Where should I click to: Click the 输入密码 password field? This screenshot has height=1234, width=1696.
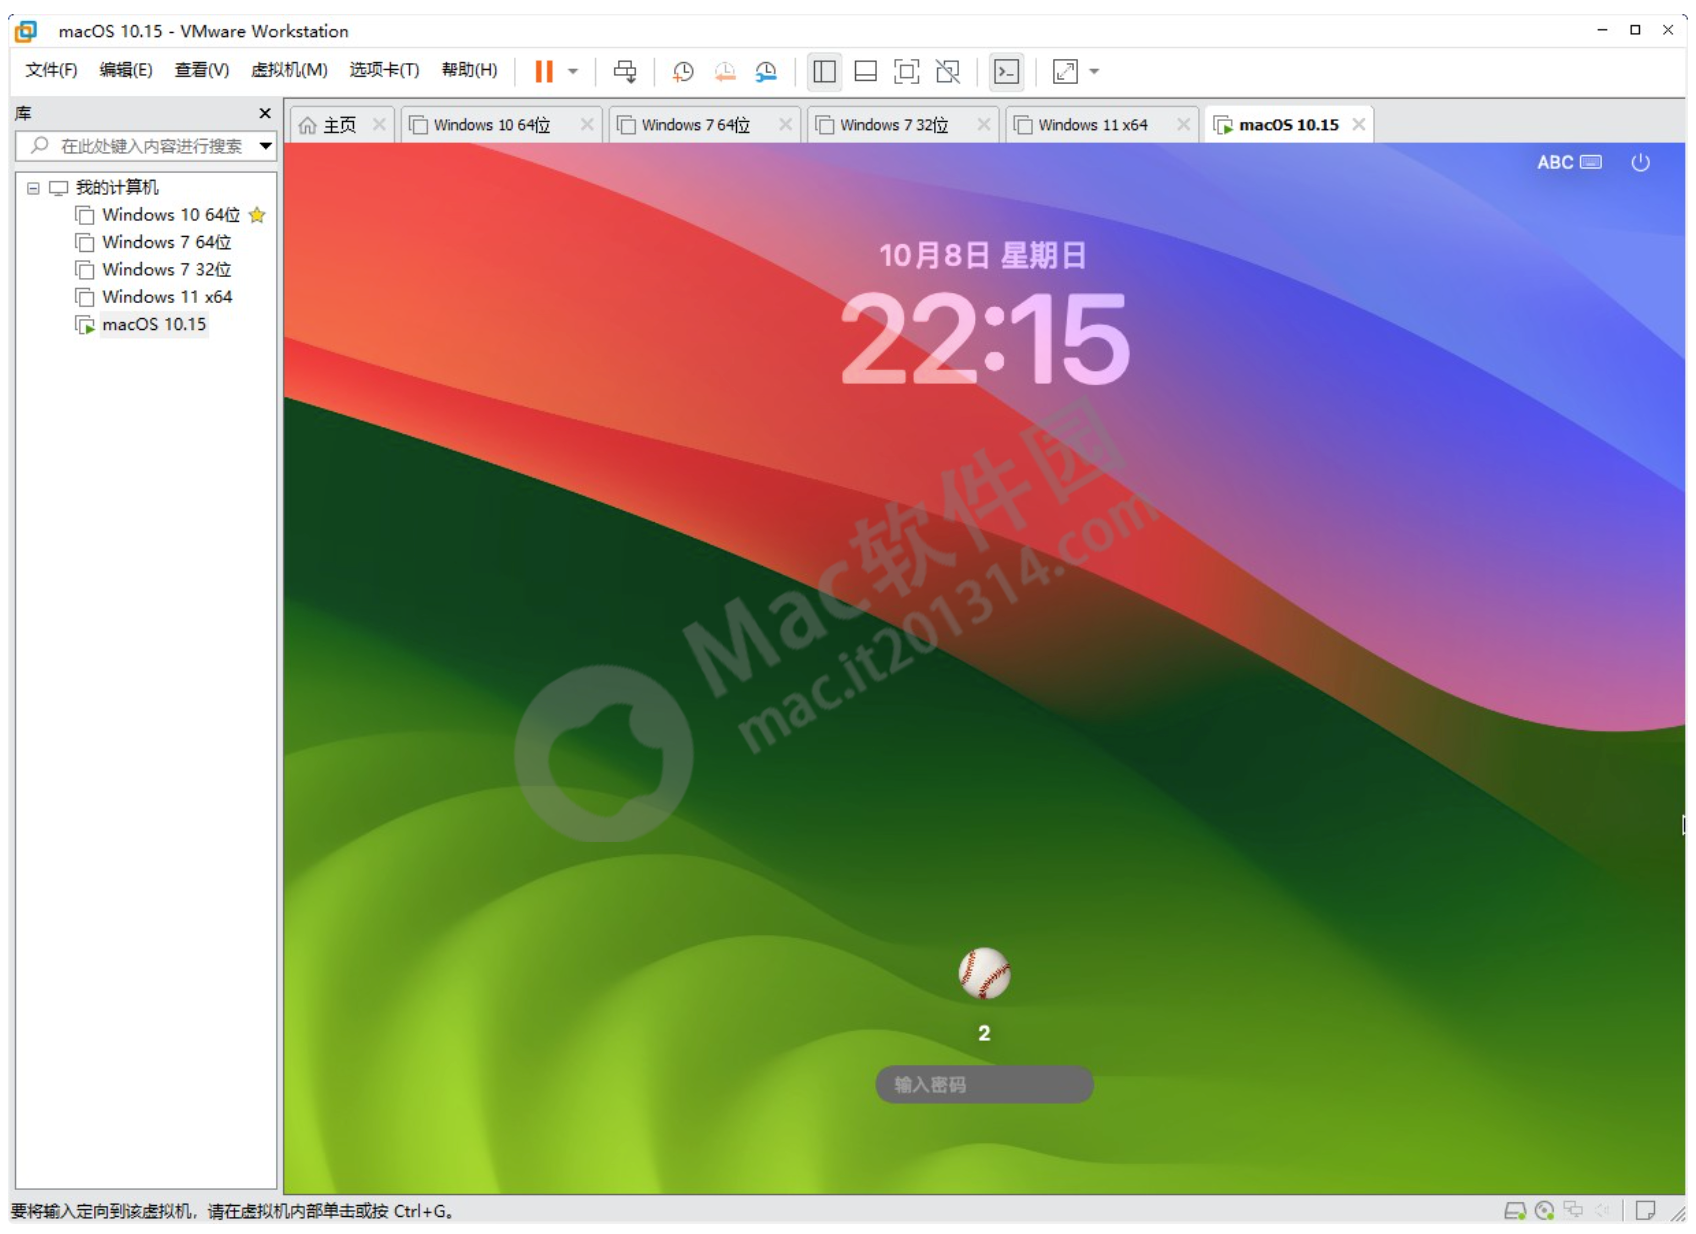984,1085
